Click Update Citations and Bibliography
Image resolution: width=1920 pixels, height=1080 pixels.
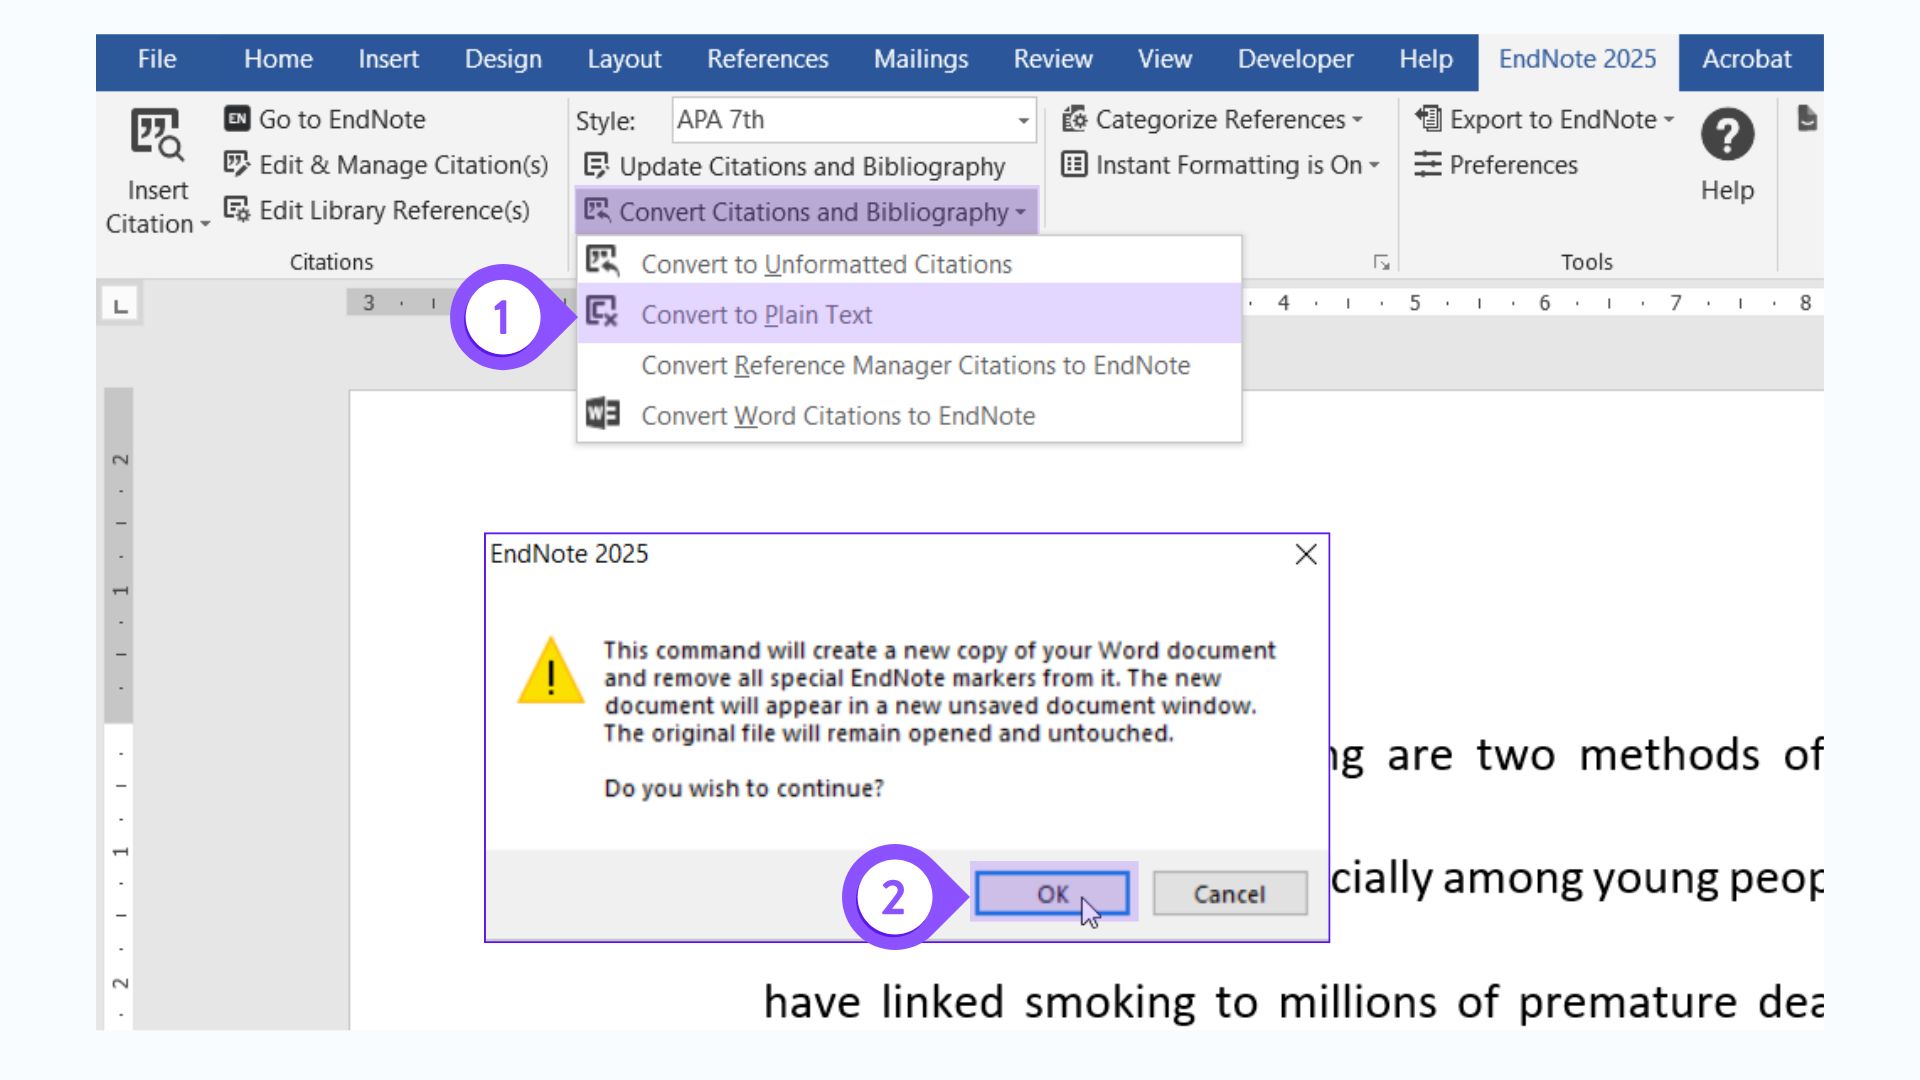795,167
